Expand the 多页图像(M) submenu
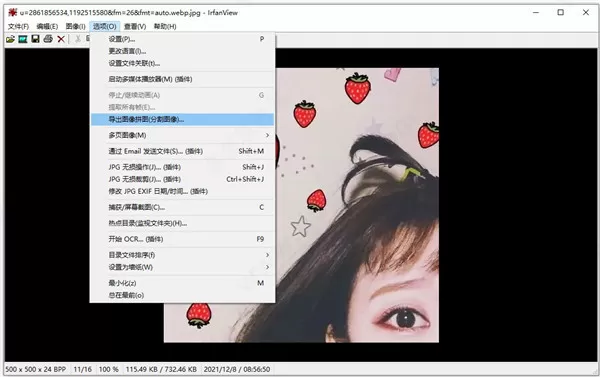The width and height of the screenshot is (600, 377). pyautogui.click(x=183, y=135)
